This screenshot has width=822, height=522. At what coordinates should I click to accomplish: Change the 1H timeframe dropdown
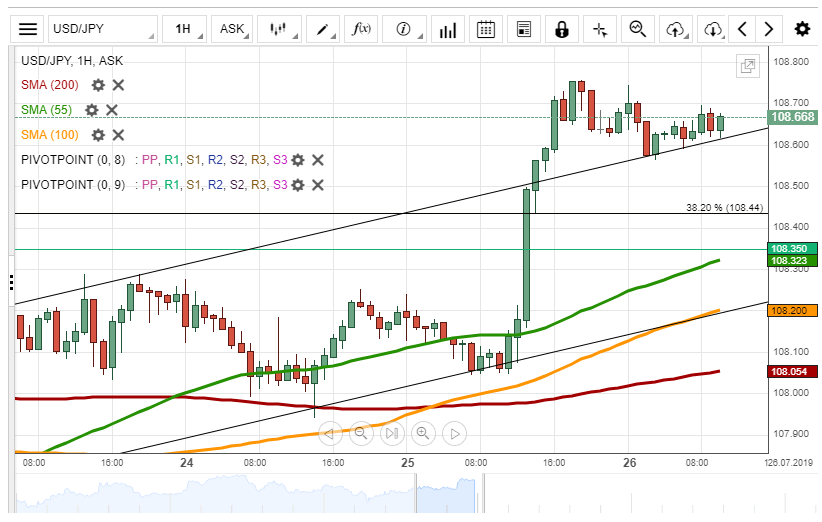(185, 29)
